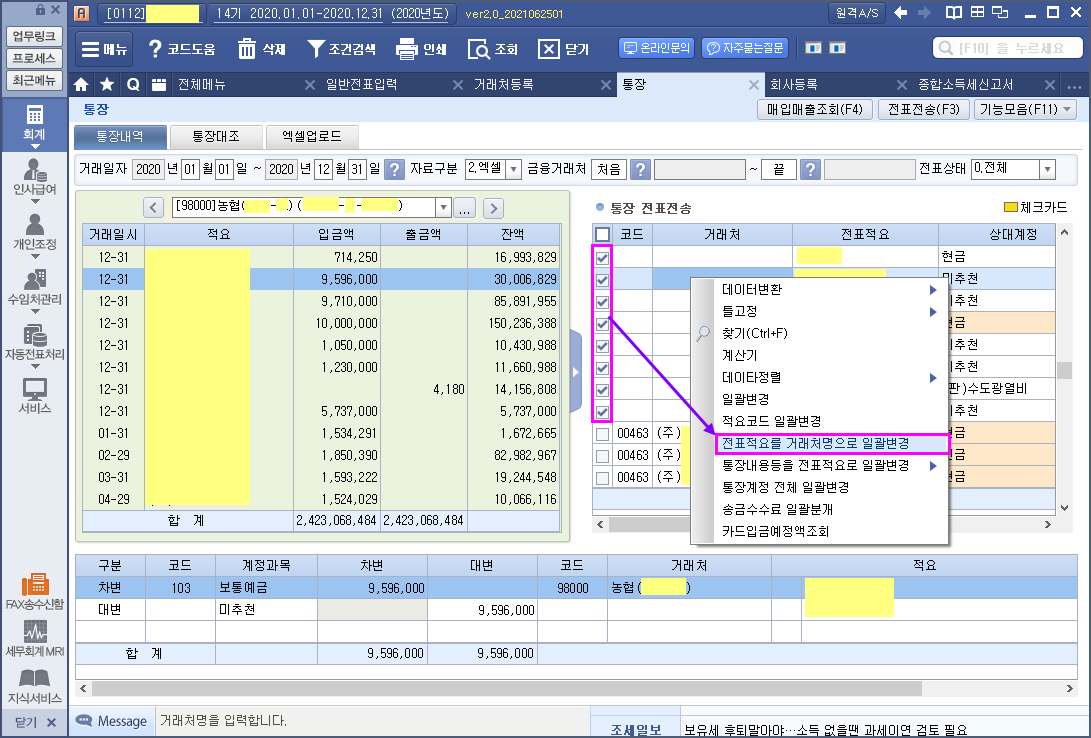The image size is (1091, 738).
Task: Expand the 자료구분 dropdown
Action: [x=514, y=169]
